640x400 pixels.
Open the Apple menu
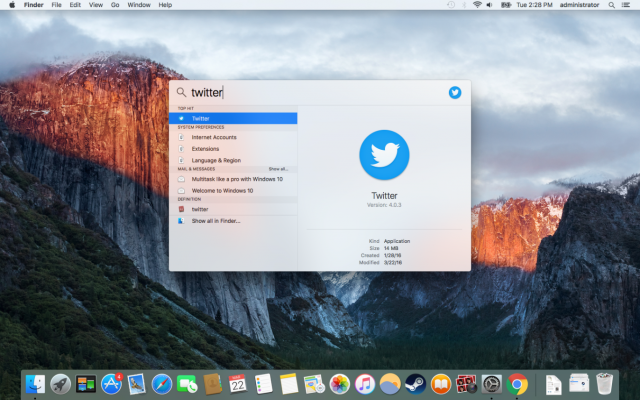point(12,5)
